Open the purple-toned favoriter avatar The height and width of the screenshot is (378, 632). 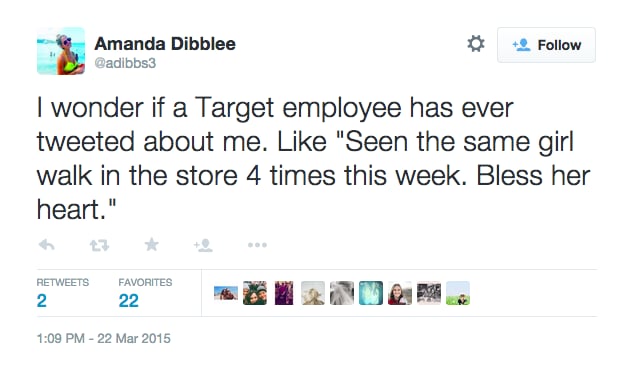(x=284, y=293)
